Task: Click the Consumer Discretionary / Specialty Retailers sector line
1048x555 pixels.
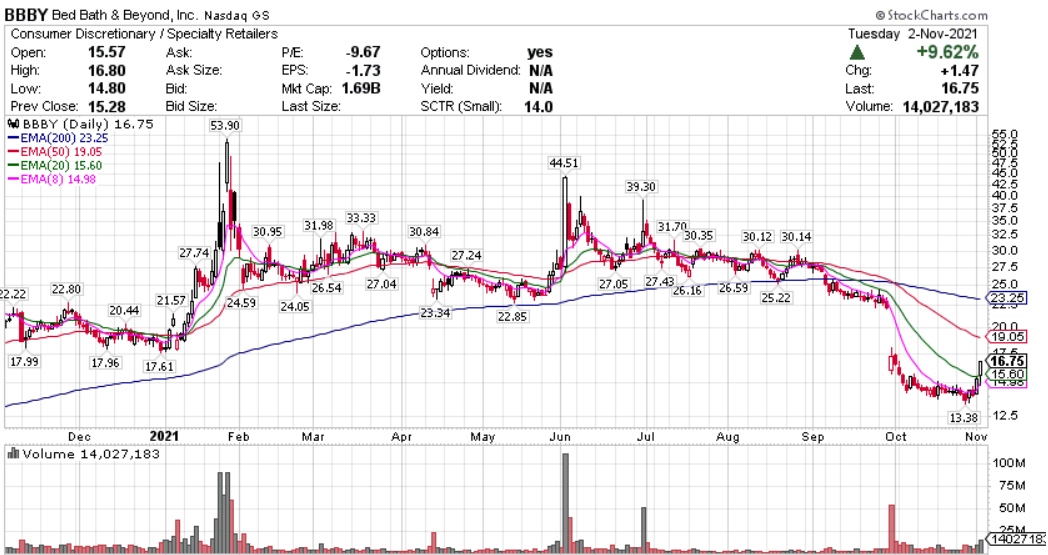Action: pyautogui.click(x=144, y=33)
